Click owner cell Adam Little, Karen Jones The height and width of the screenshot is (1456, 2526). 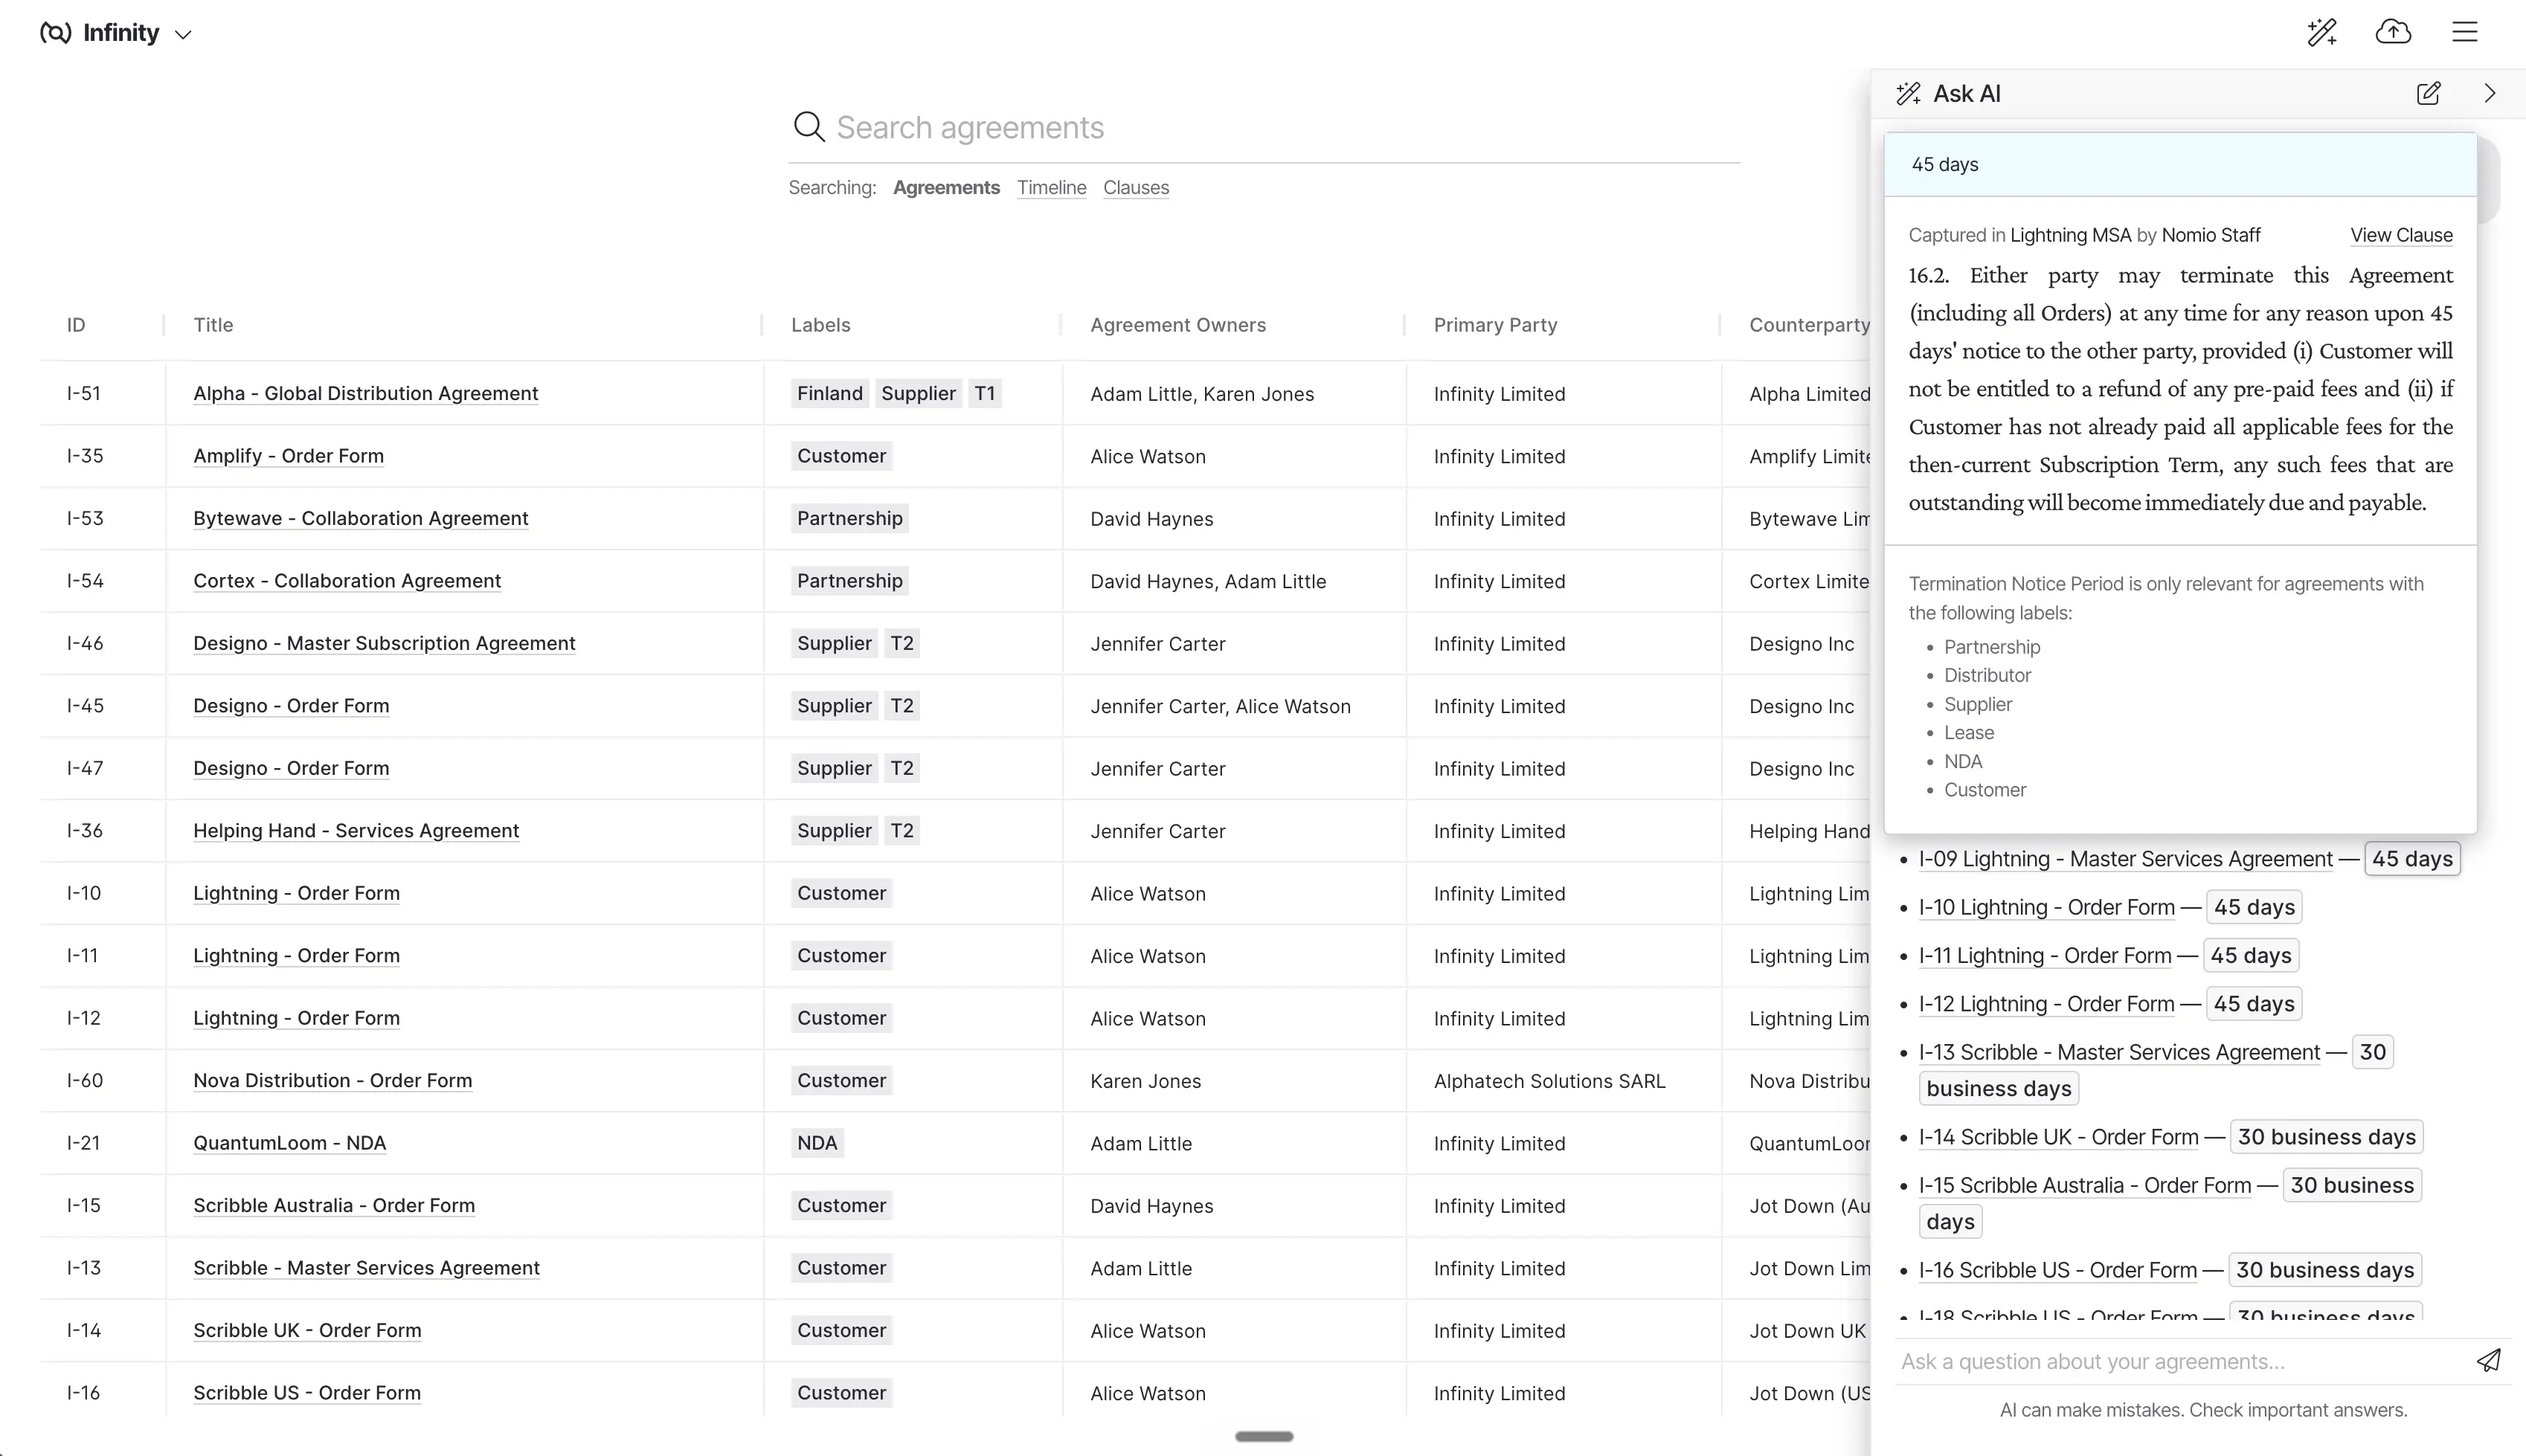(1202, 394)
